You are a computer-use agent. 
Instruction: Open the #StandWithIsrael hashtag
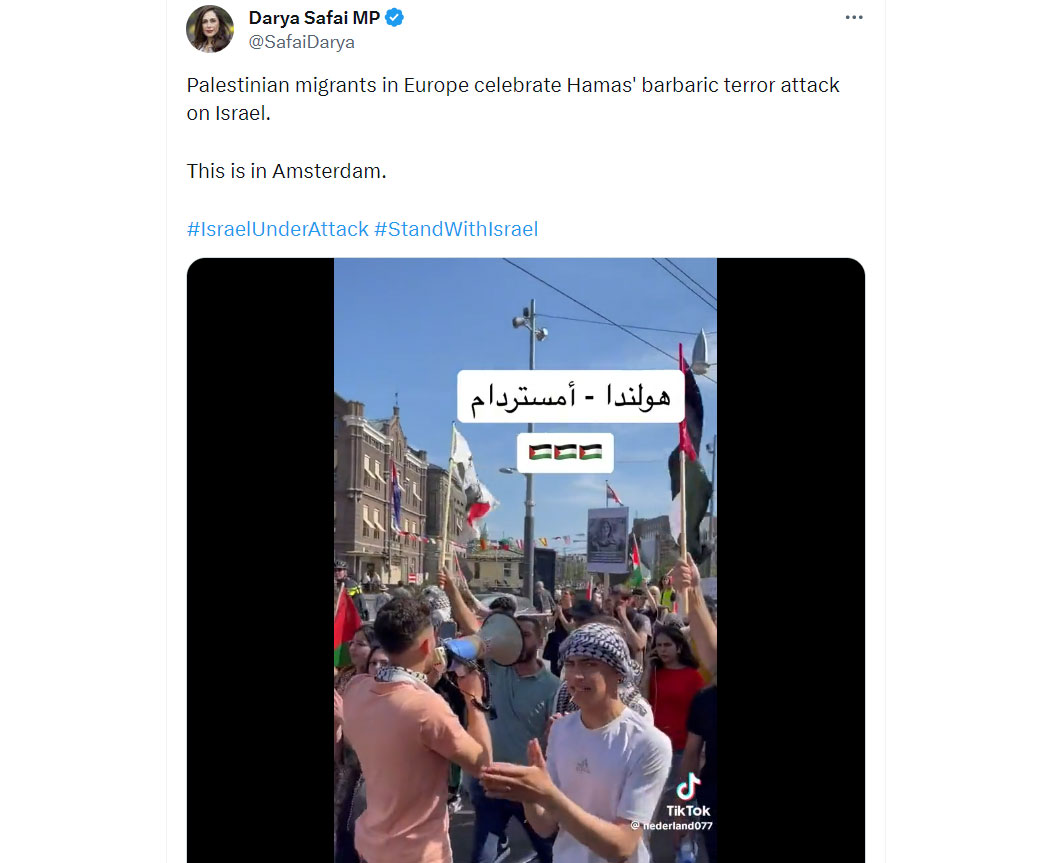[x=456, y=229]
